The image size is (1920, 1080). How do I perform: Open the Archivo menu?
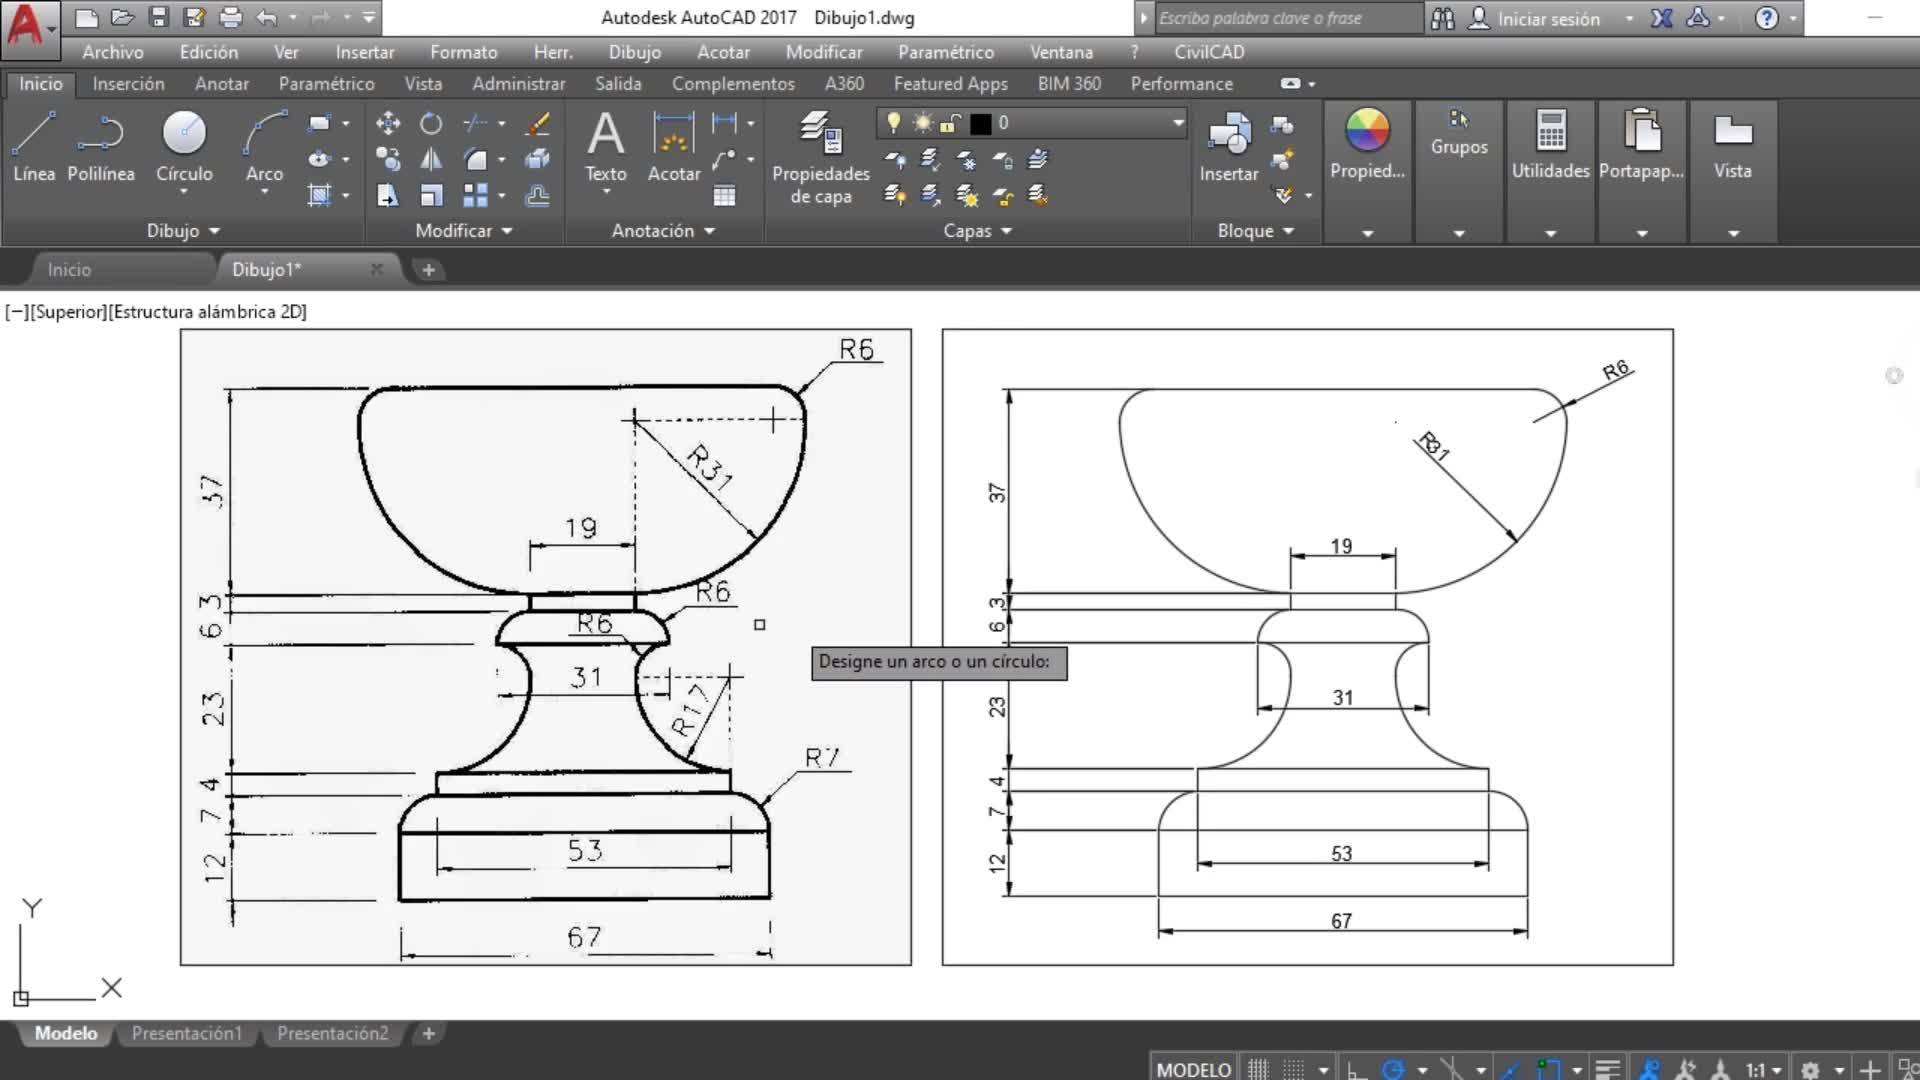coord(113,52)
